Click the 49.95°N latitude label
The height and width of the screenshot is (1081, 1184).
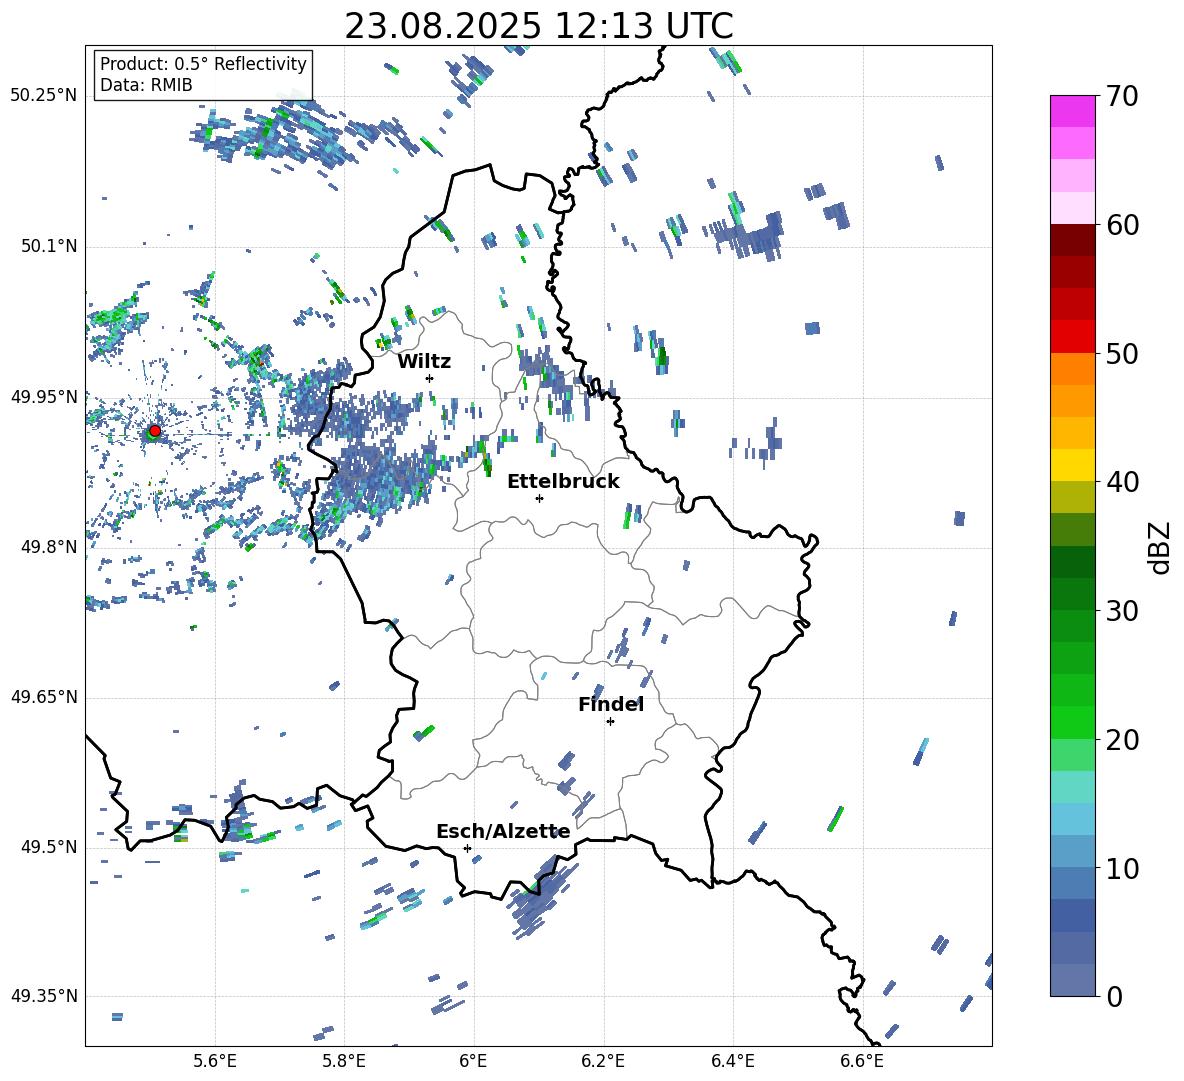[44, 396]
